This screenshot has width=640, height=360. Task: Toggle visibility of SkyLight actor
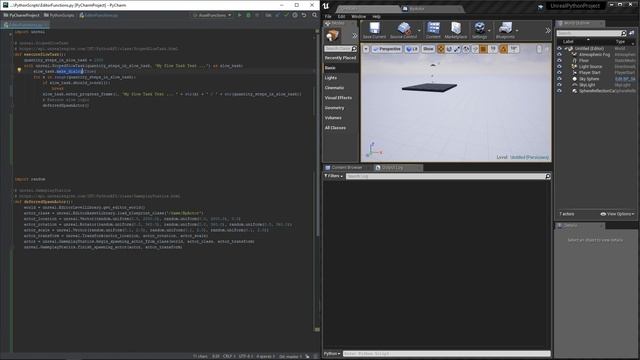559,85
